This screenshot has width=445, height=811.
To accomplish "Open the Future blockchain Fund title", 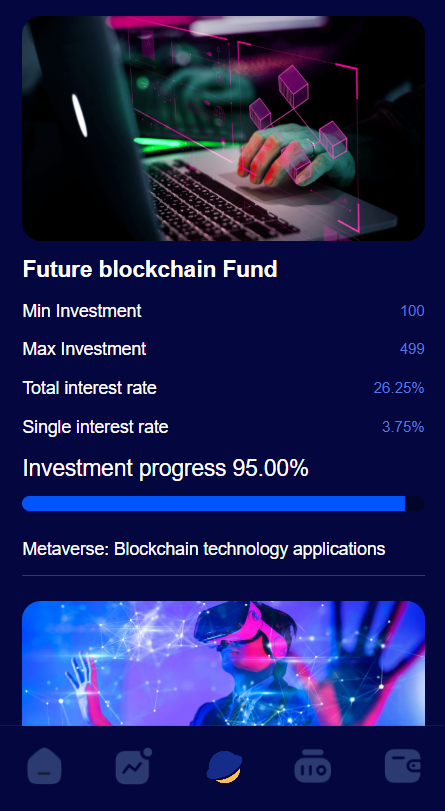I will [150, 269].
